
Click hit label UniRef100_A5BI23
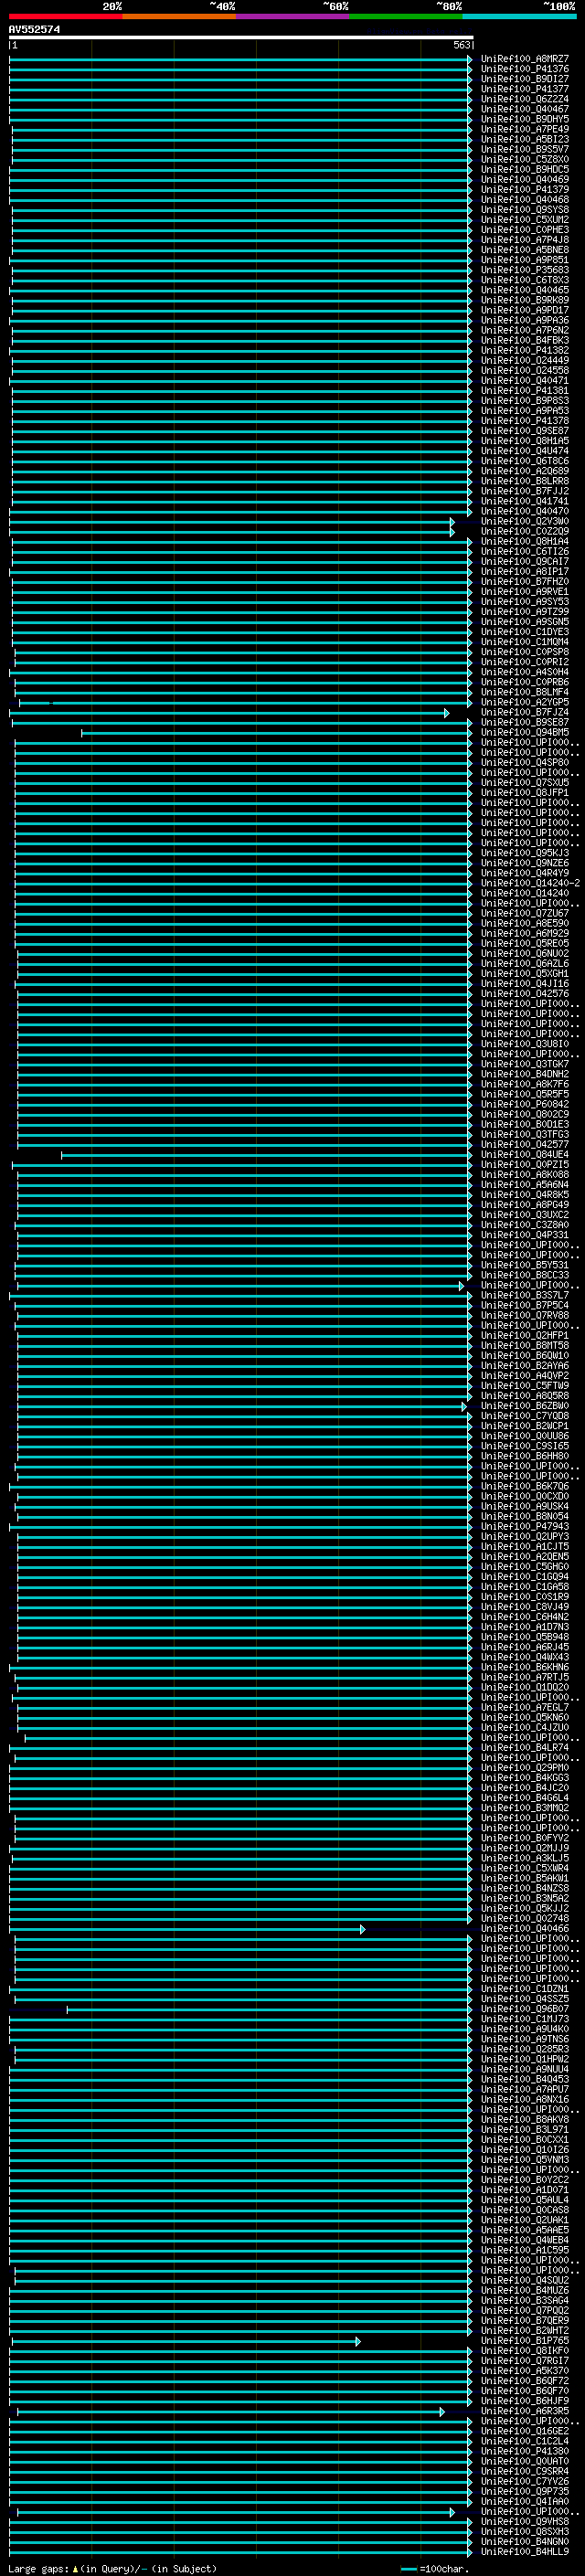coord(524,139)
